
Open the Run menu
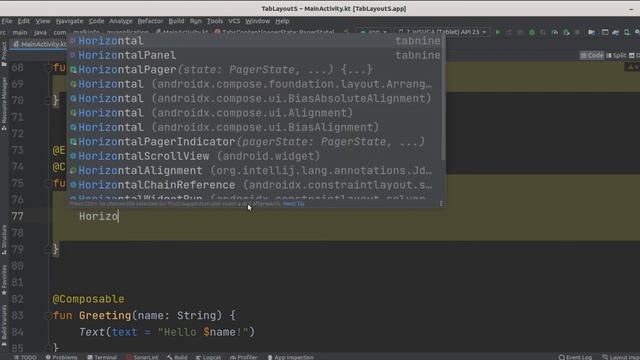point(196,21)
